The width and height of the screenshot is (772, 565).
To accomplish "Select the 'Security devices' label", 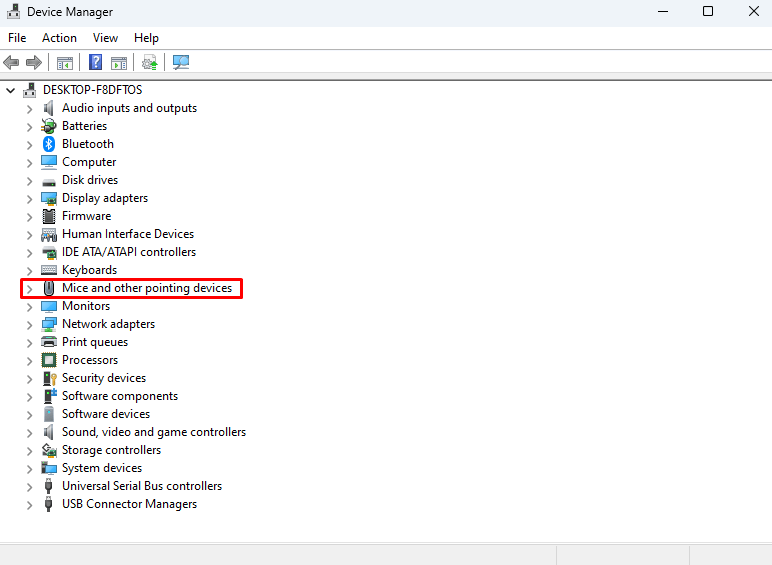I will tap(104, 378).
